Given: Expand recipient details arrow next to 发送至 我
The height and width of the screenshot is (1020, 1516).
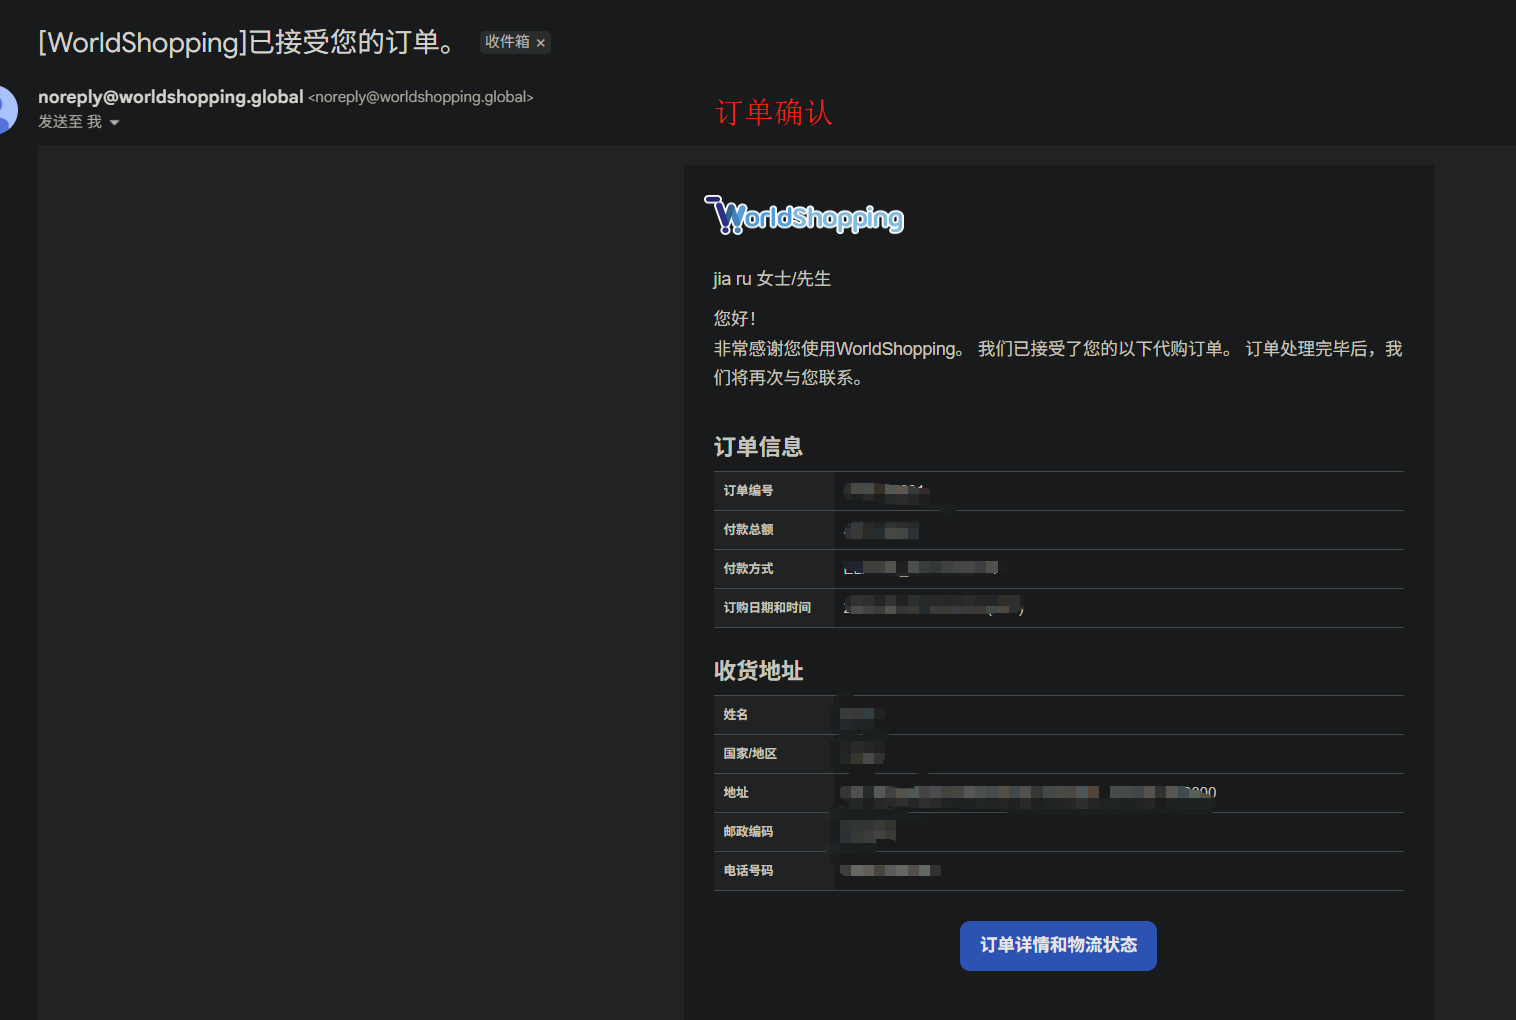Looking at the screenshot, I should click(x=114, y=123).
